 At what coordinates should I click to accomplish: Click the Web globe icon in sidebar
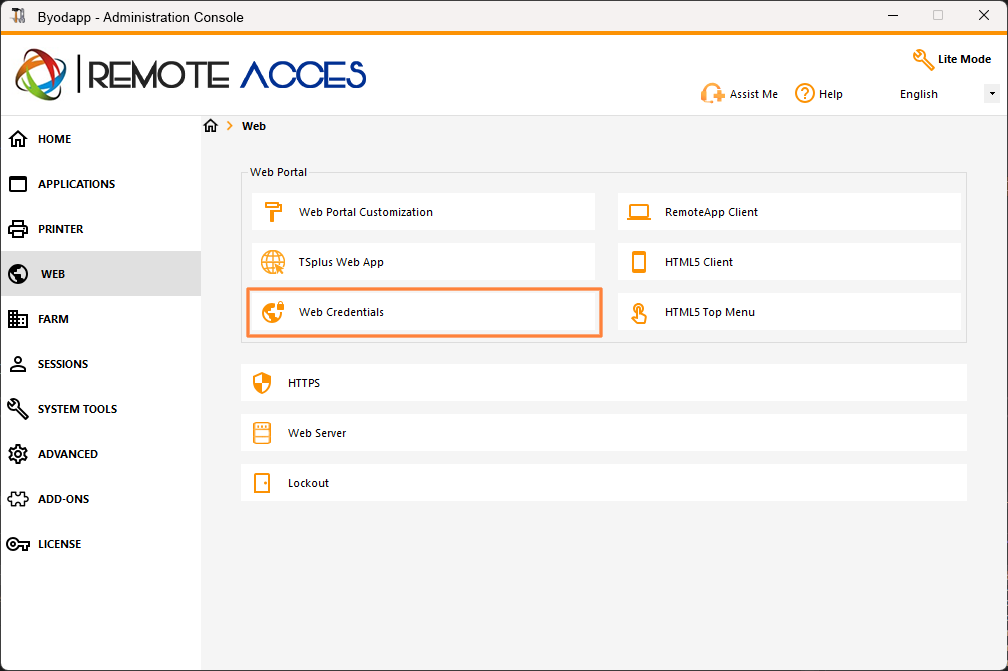(x=18, y=274)
